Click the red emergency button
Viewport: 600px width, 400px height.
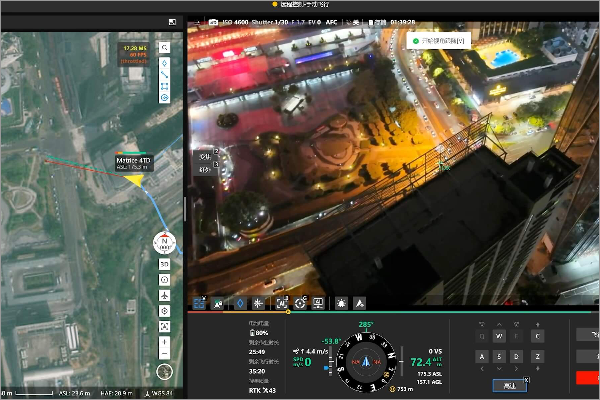(588, 377)
